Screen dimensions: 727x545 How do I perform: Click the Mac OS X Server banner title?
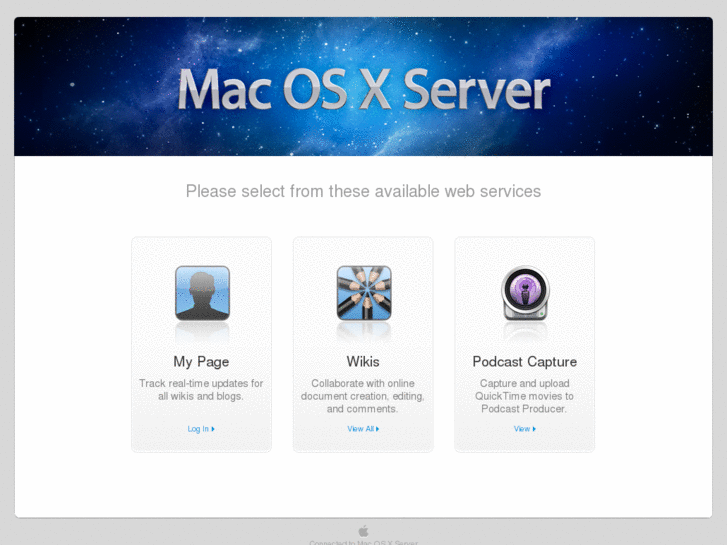[x=364, y=89]
